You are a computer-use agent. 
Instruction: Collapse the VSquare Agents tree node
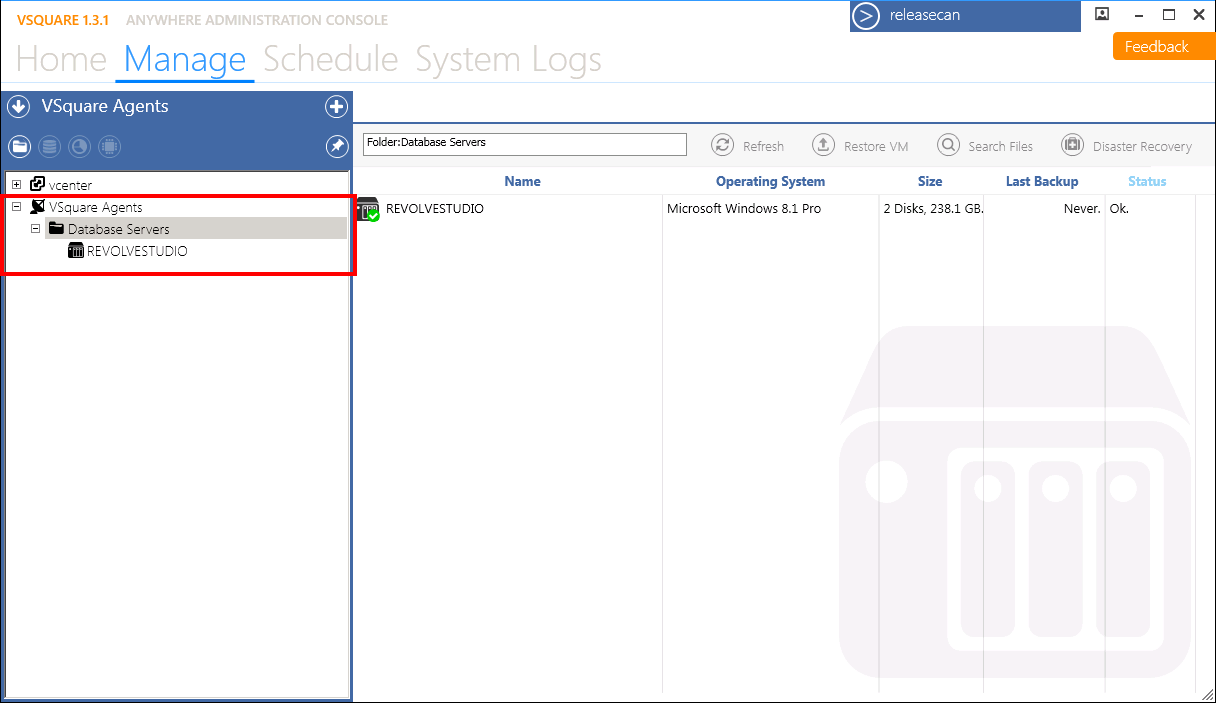point(17,207)
